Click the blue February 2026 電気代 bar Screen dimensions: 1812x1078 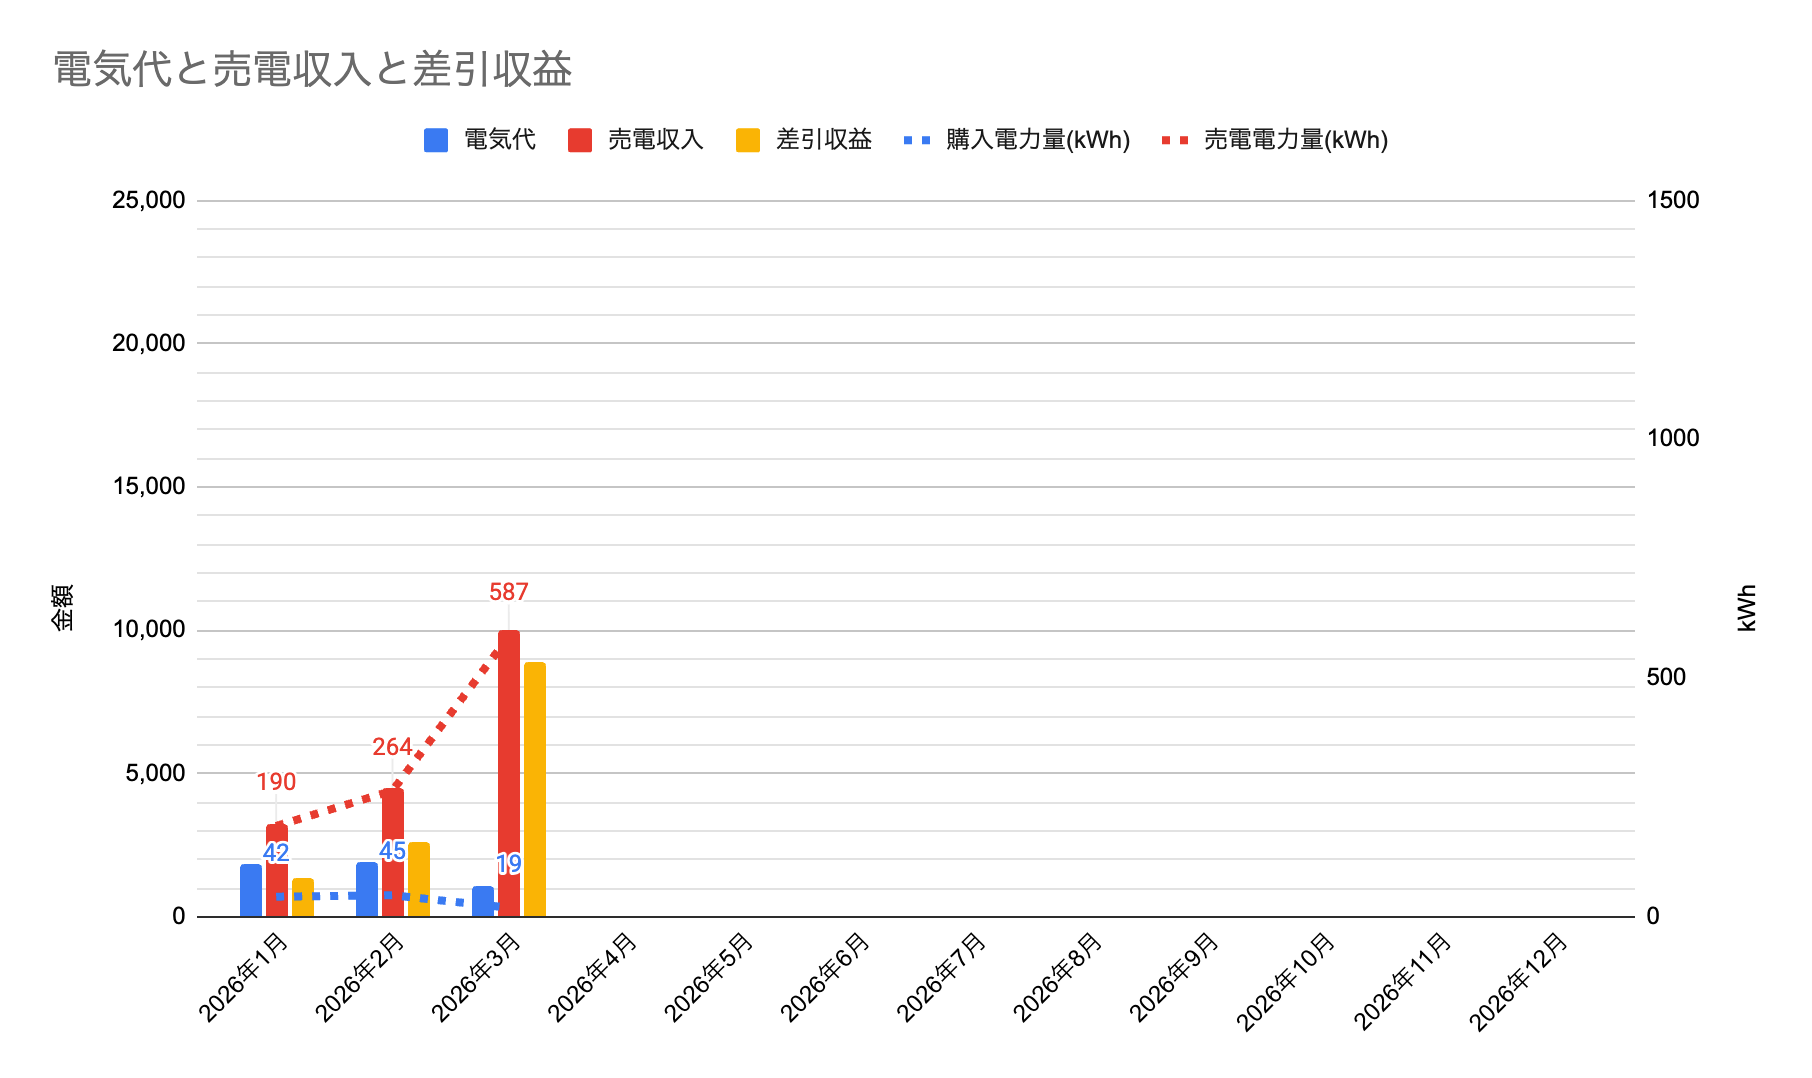coord(367,889)
